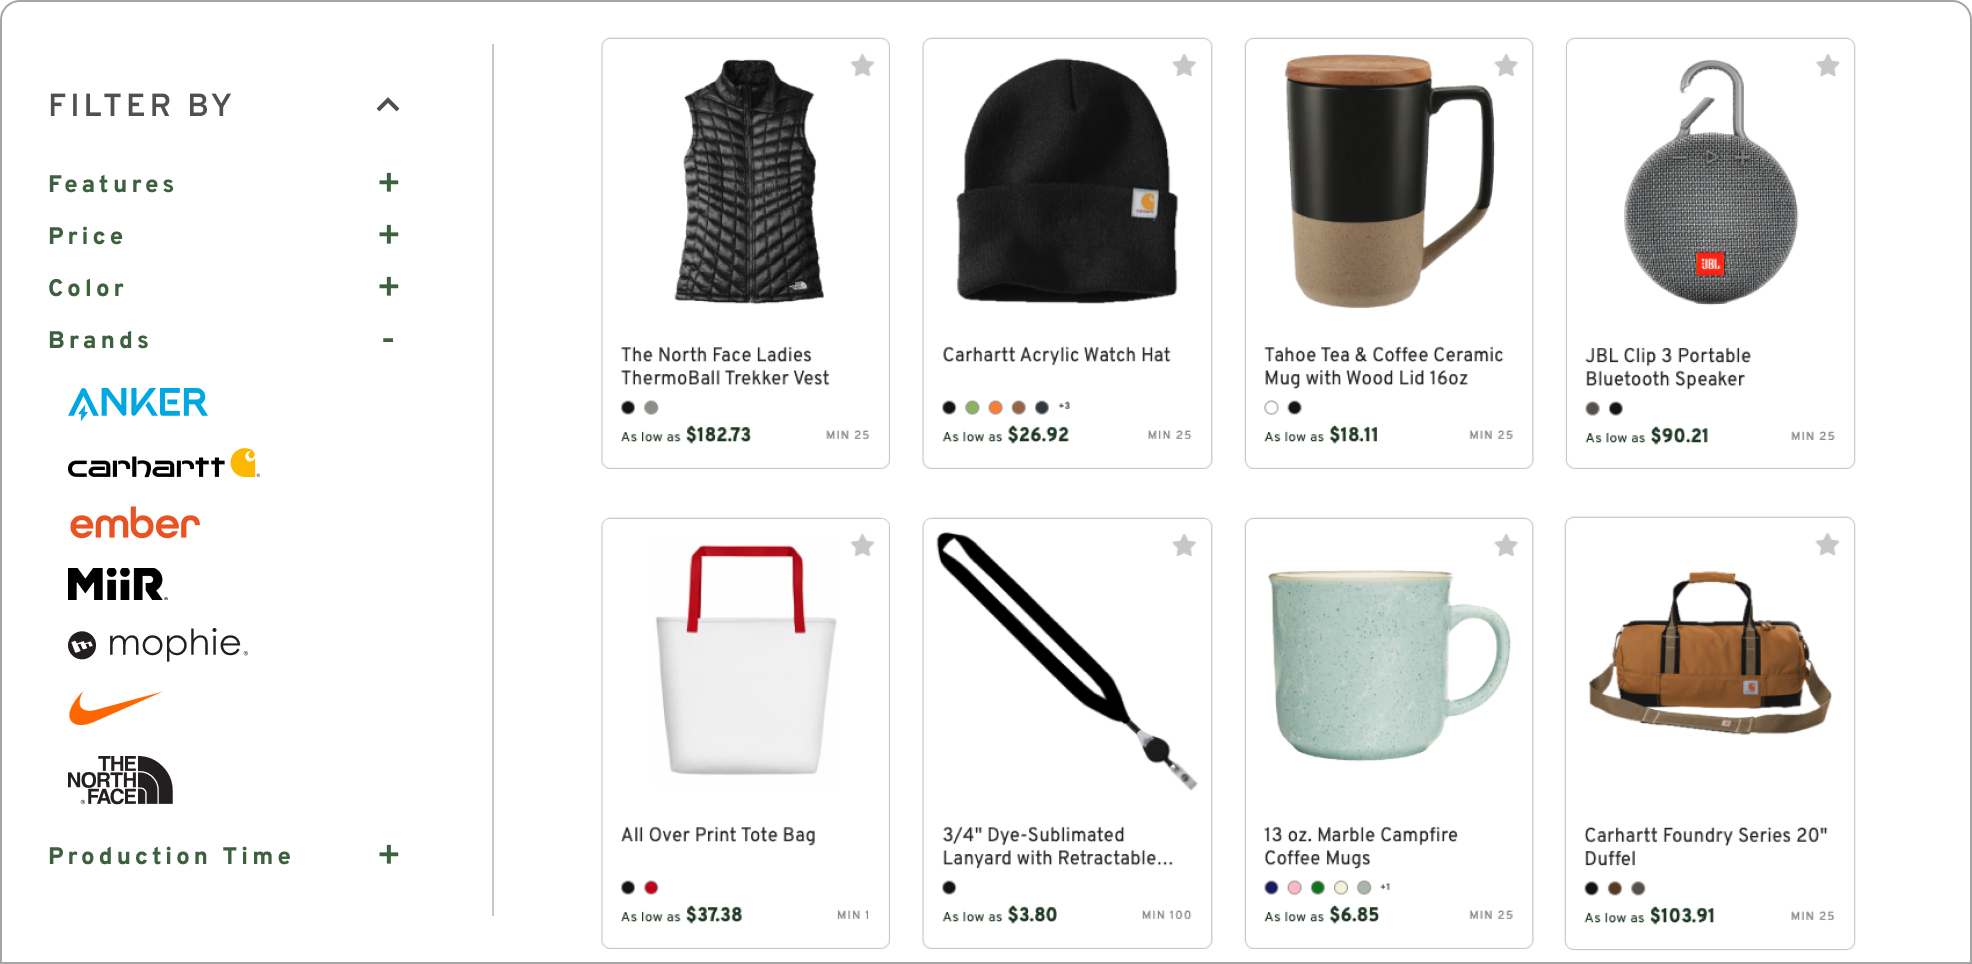Select The North Face brand logo

click(x=120, y=780)
